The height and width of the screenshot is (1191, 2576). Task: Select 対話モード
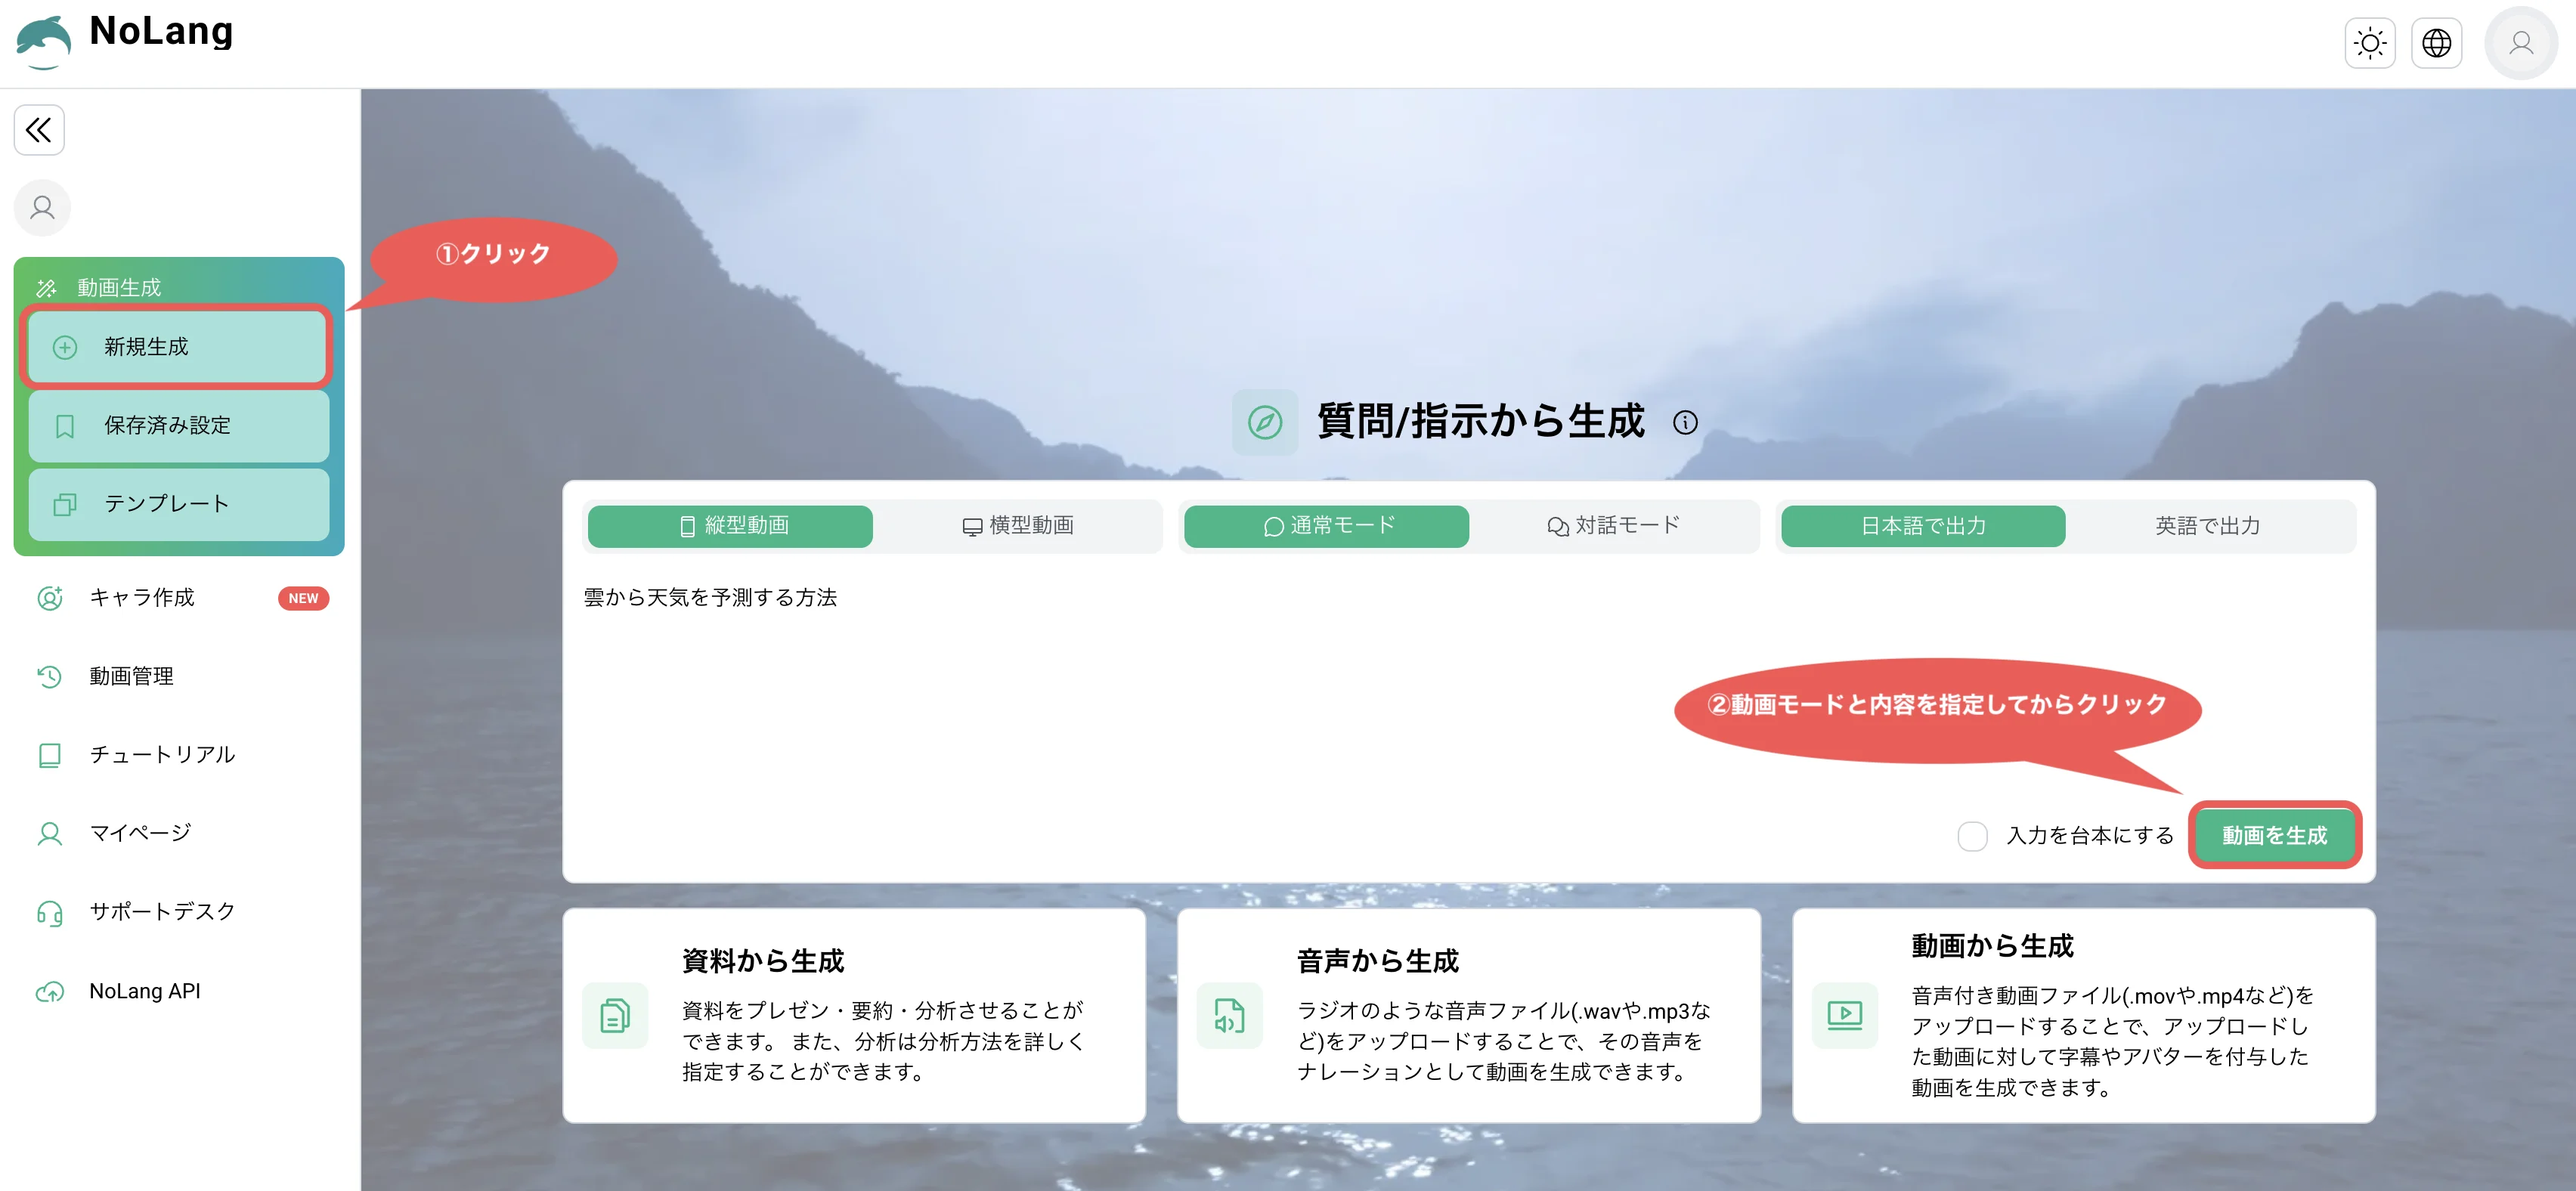coord(1612,526)
